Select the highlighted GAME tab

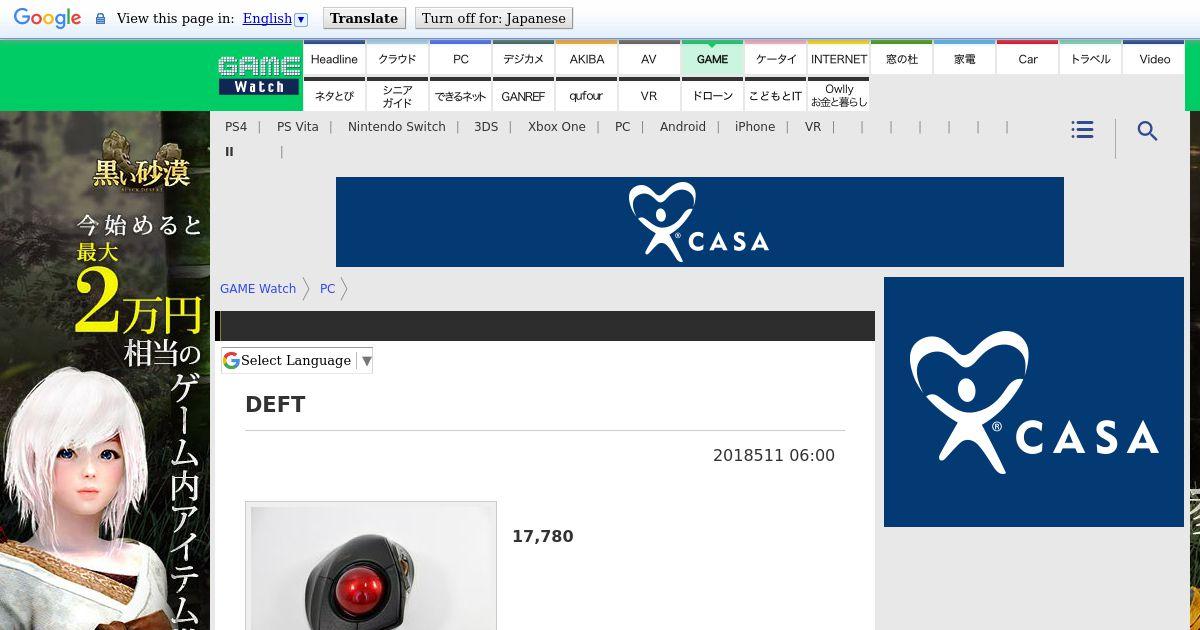point(712,59)
